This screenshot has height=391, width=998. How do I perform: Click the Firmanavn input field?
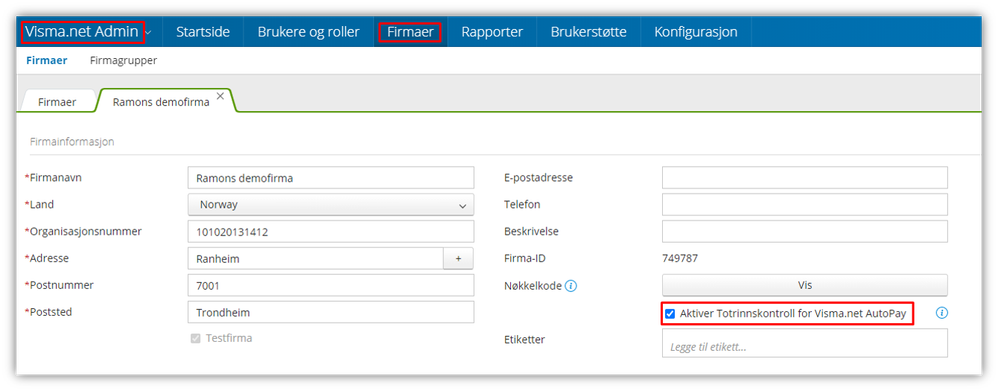[331, 178]
